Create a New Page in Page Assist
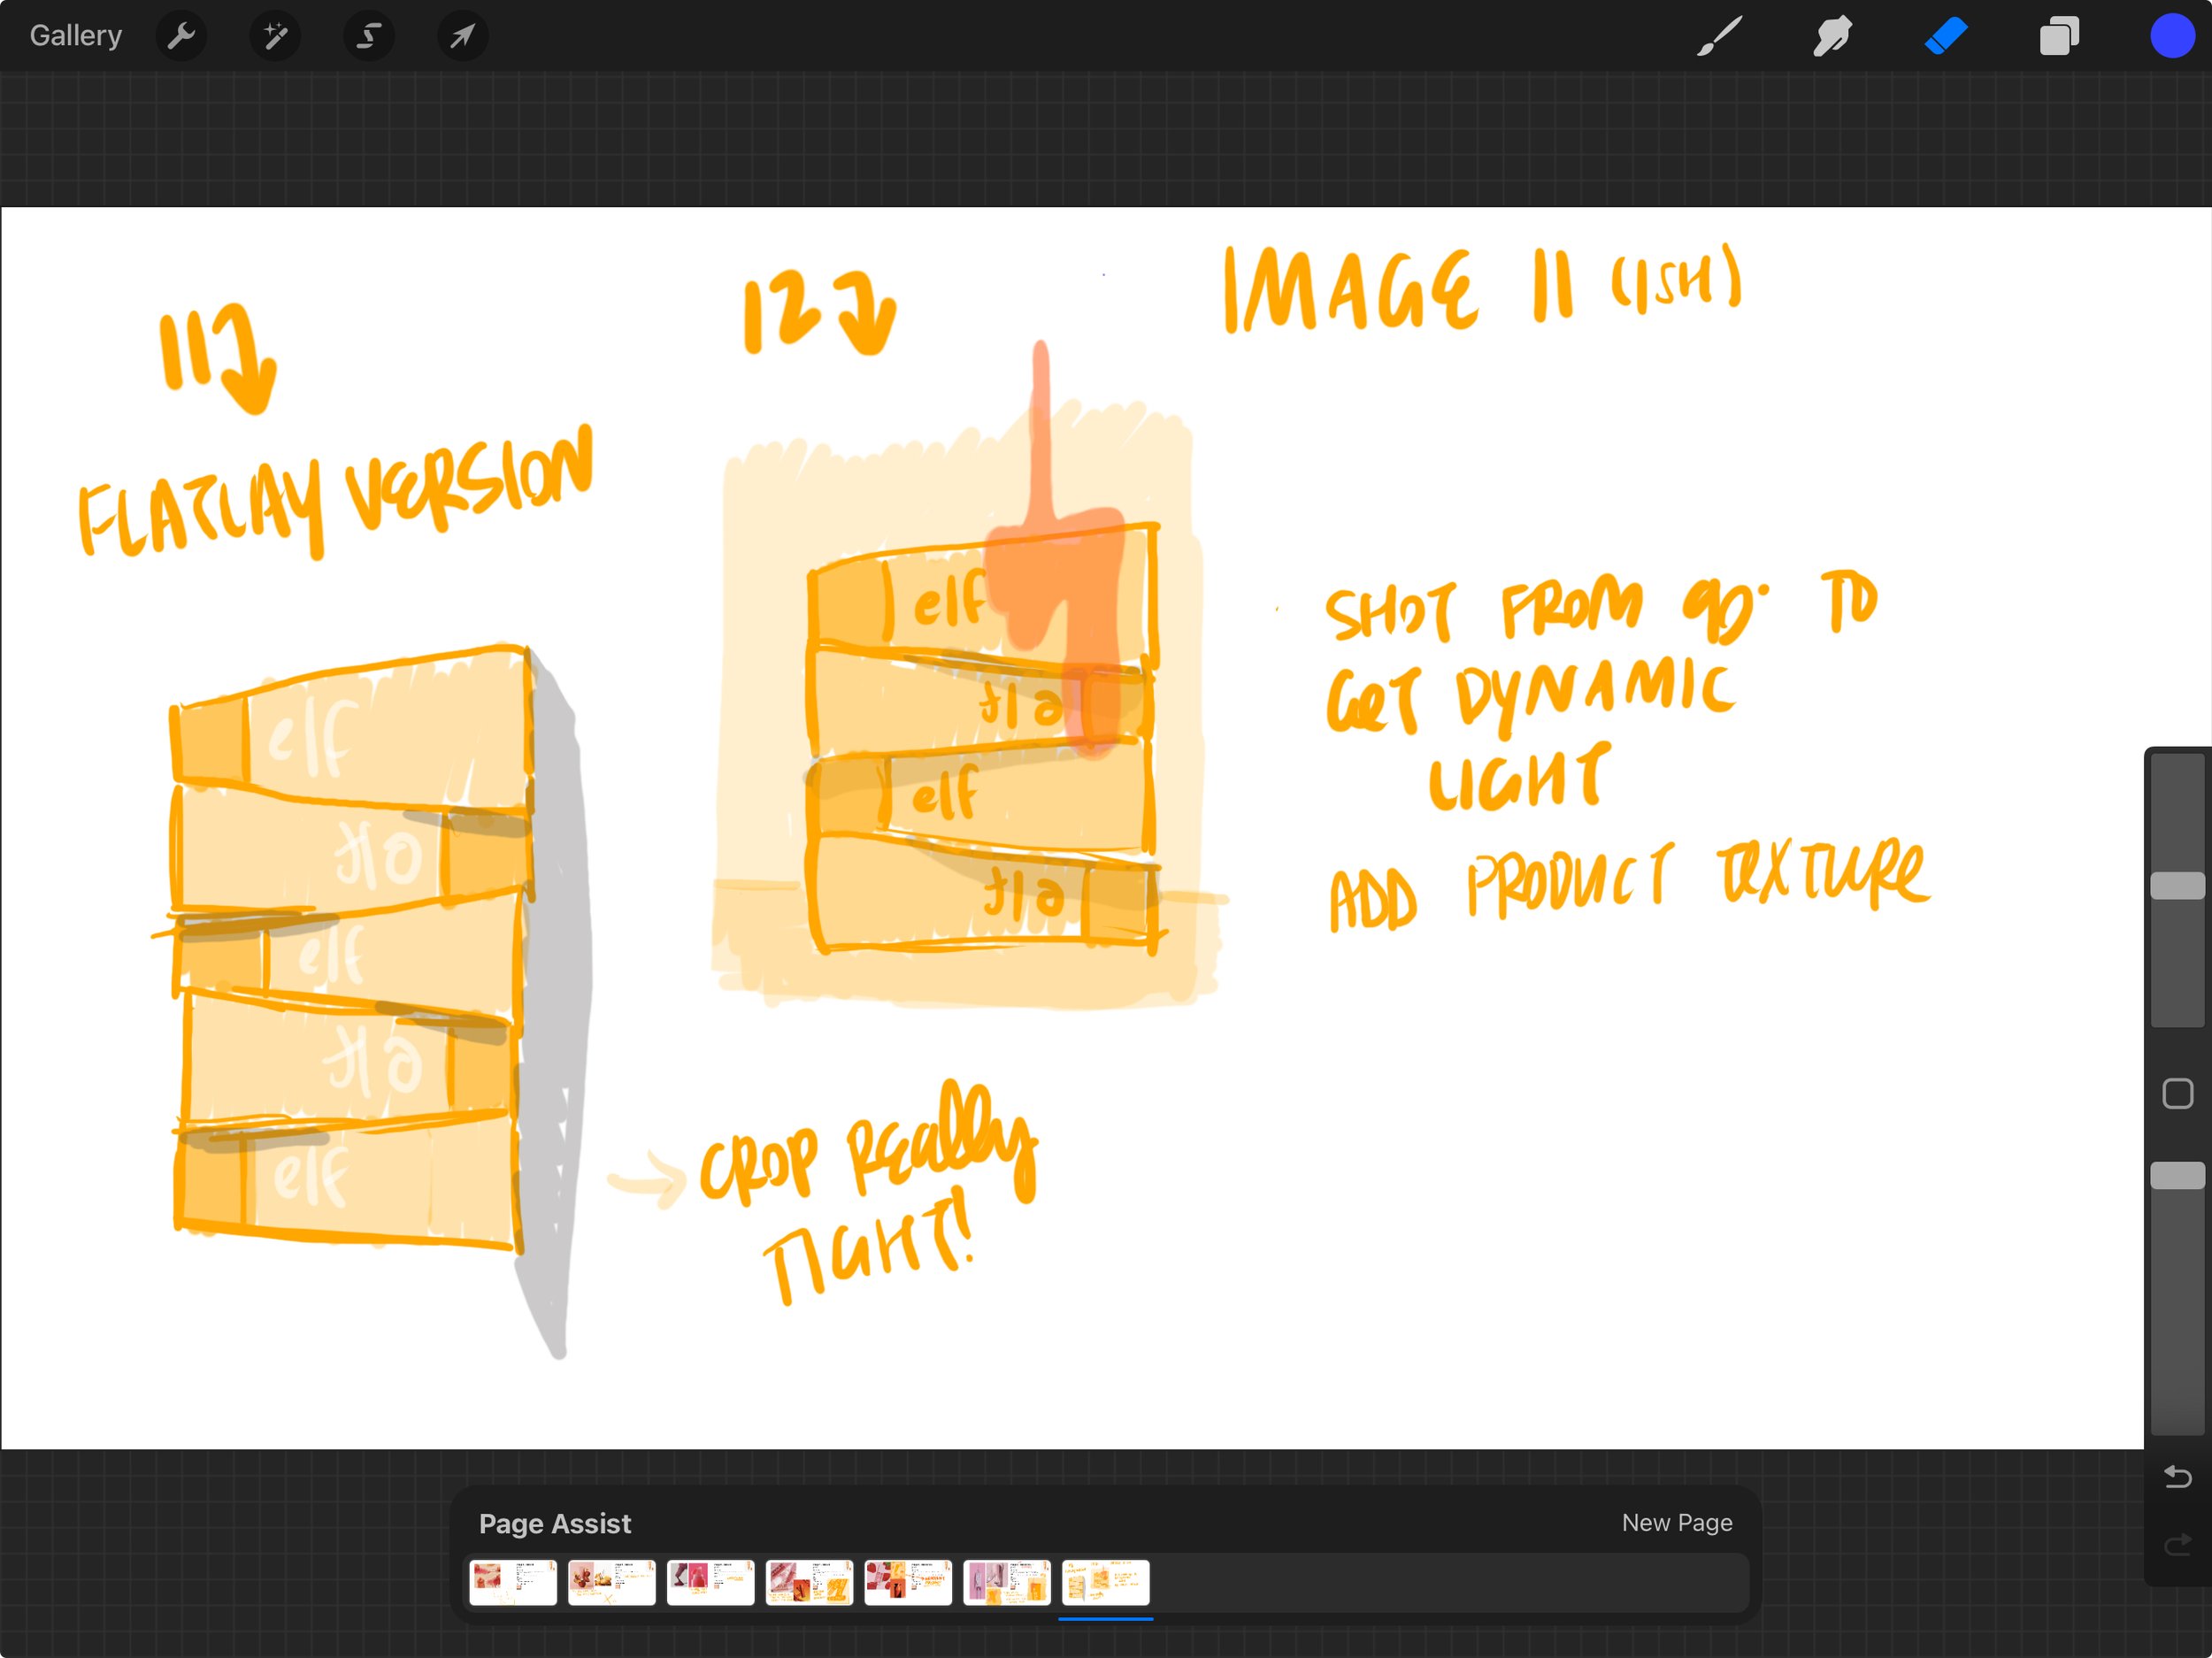 tap(1676, 1522)
